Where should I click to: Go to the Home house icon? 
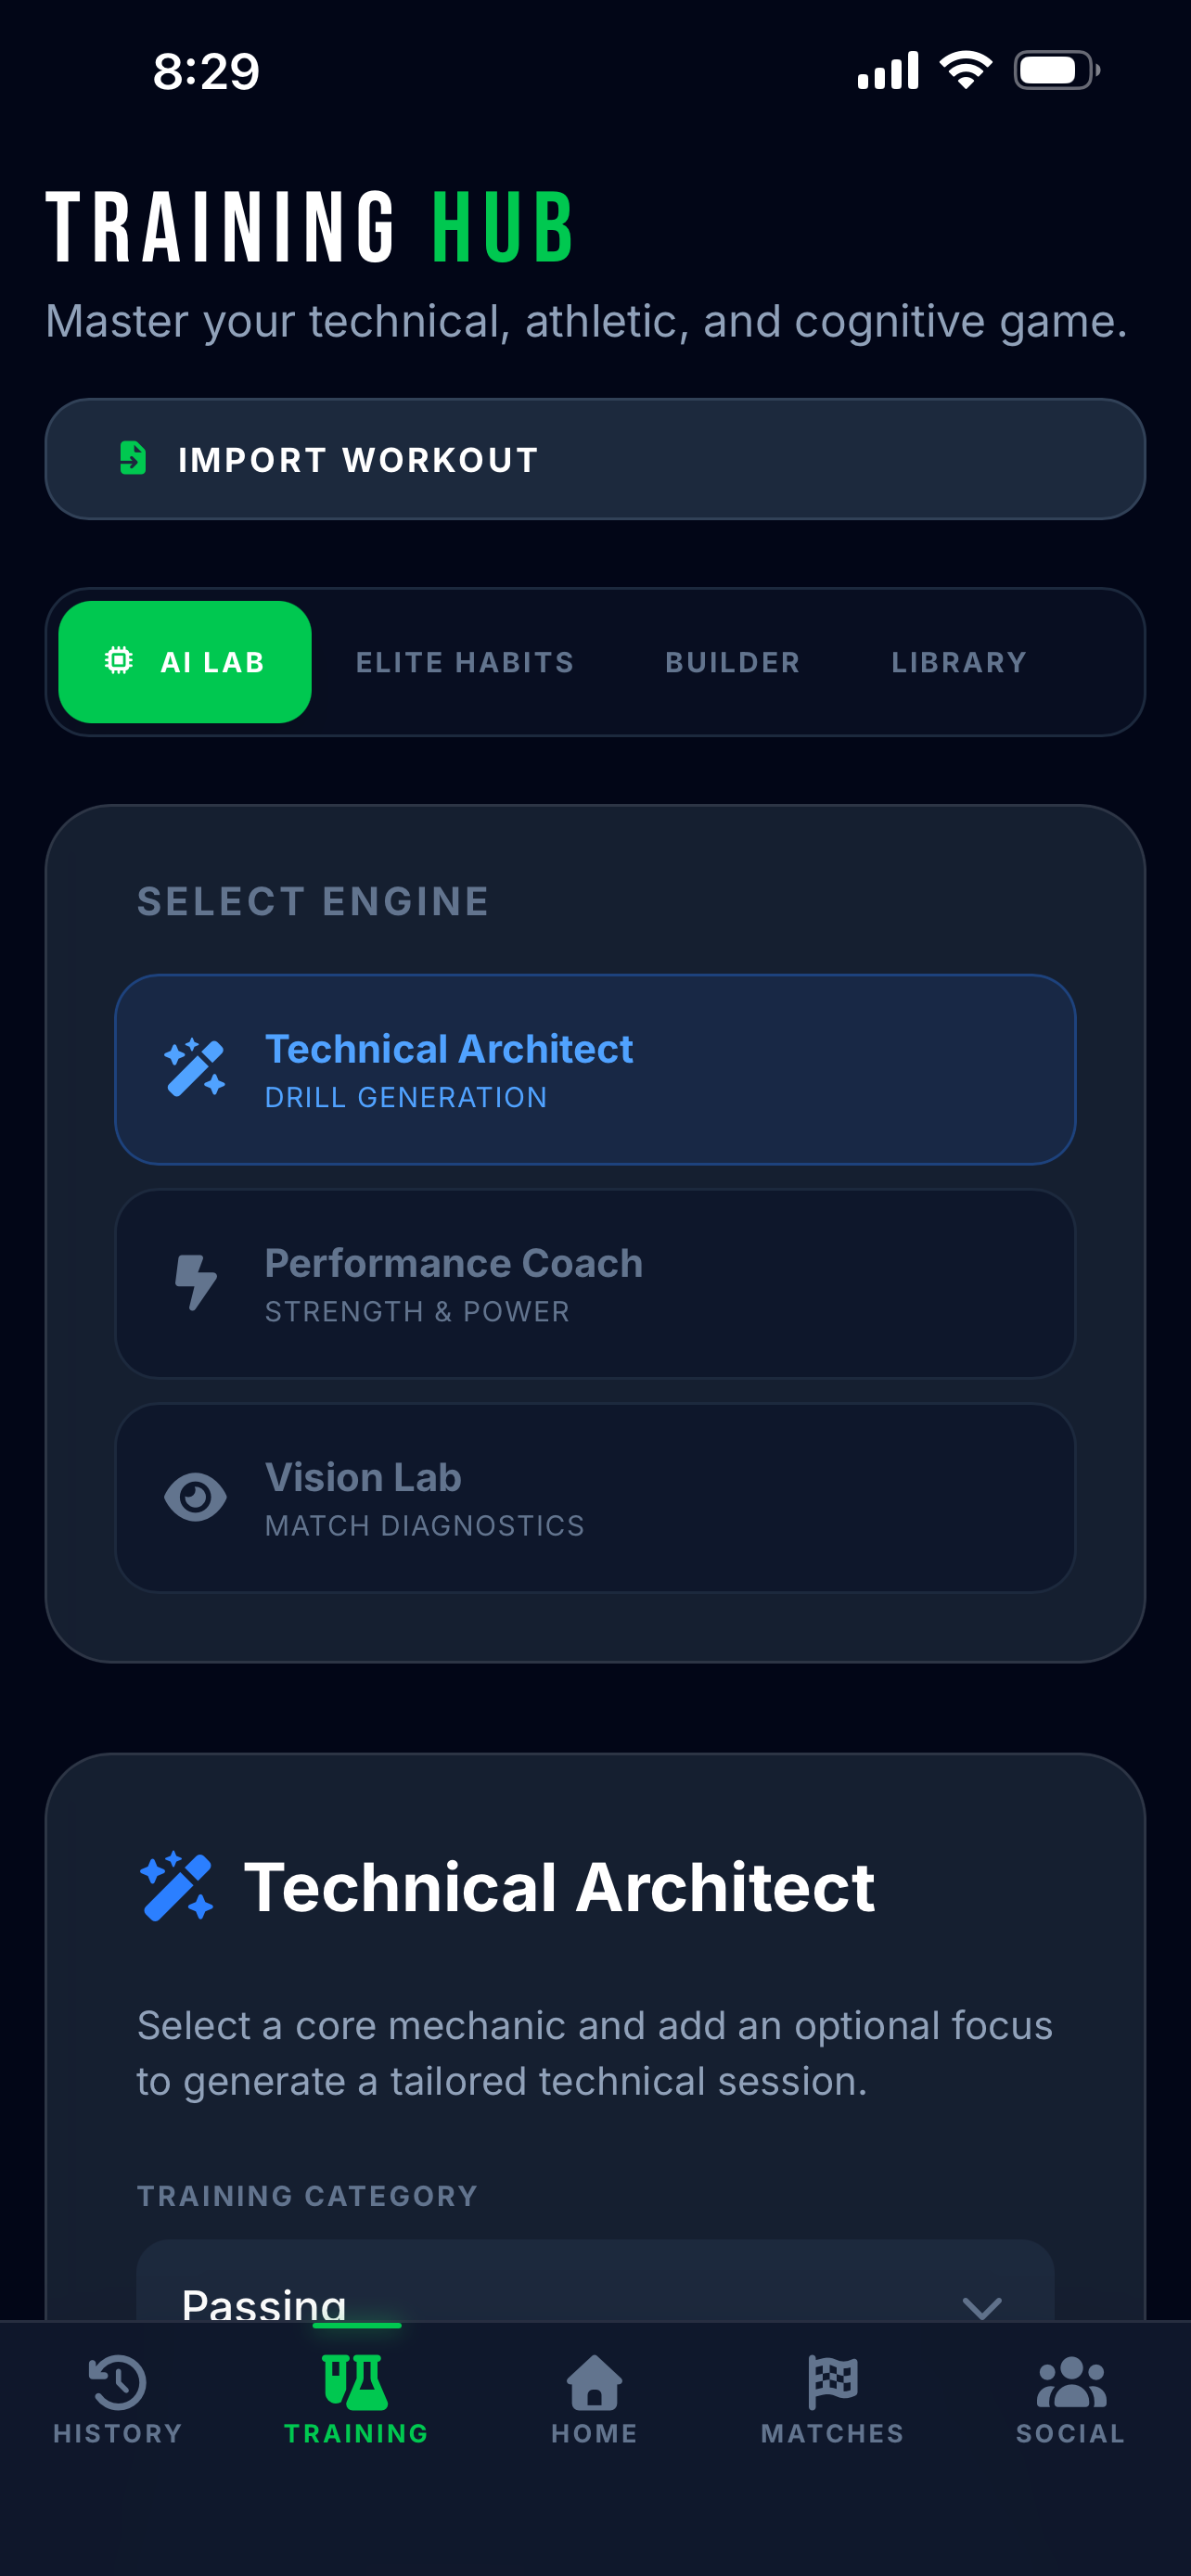click(594, 2382)
